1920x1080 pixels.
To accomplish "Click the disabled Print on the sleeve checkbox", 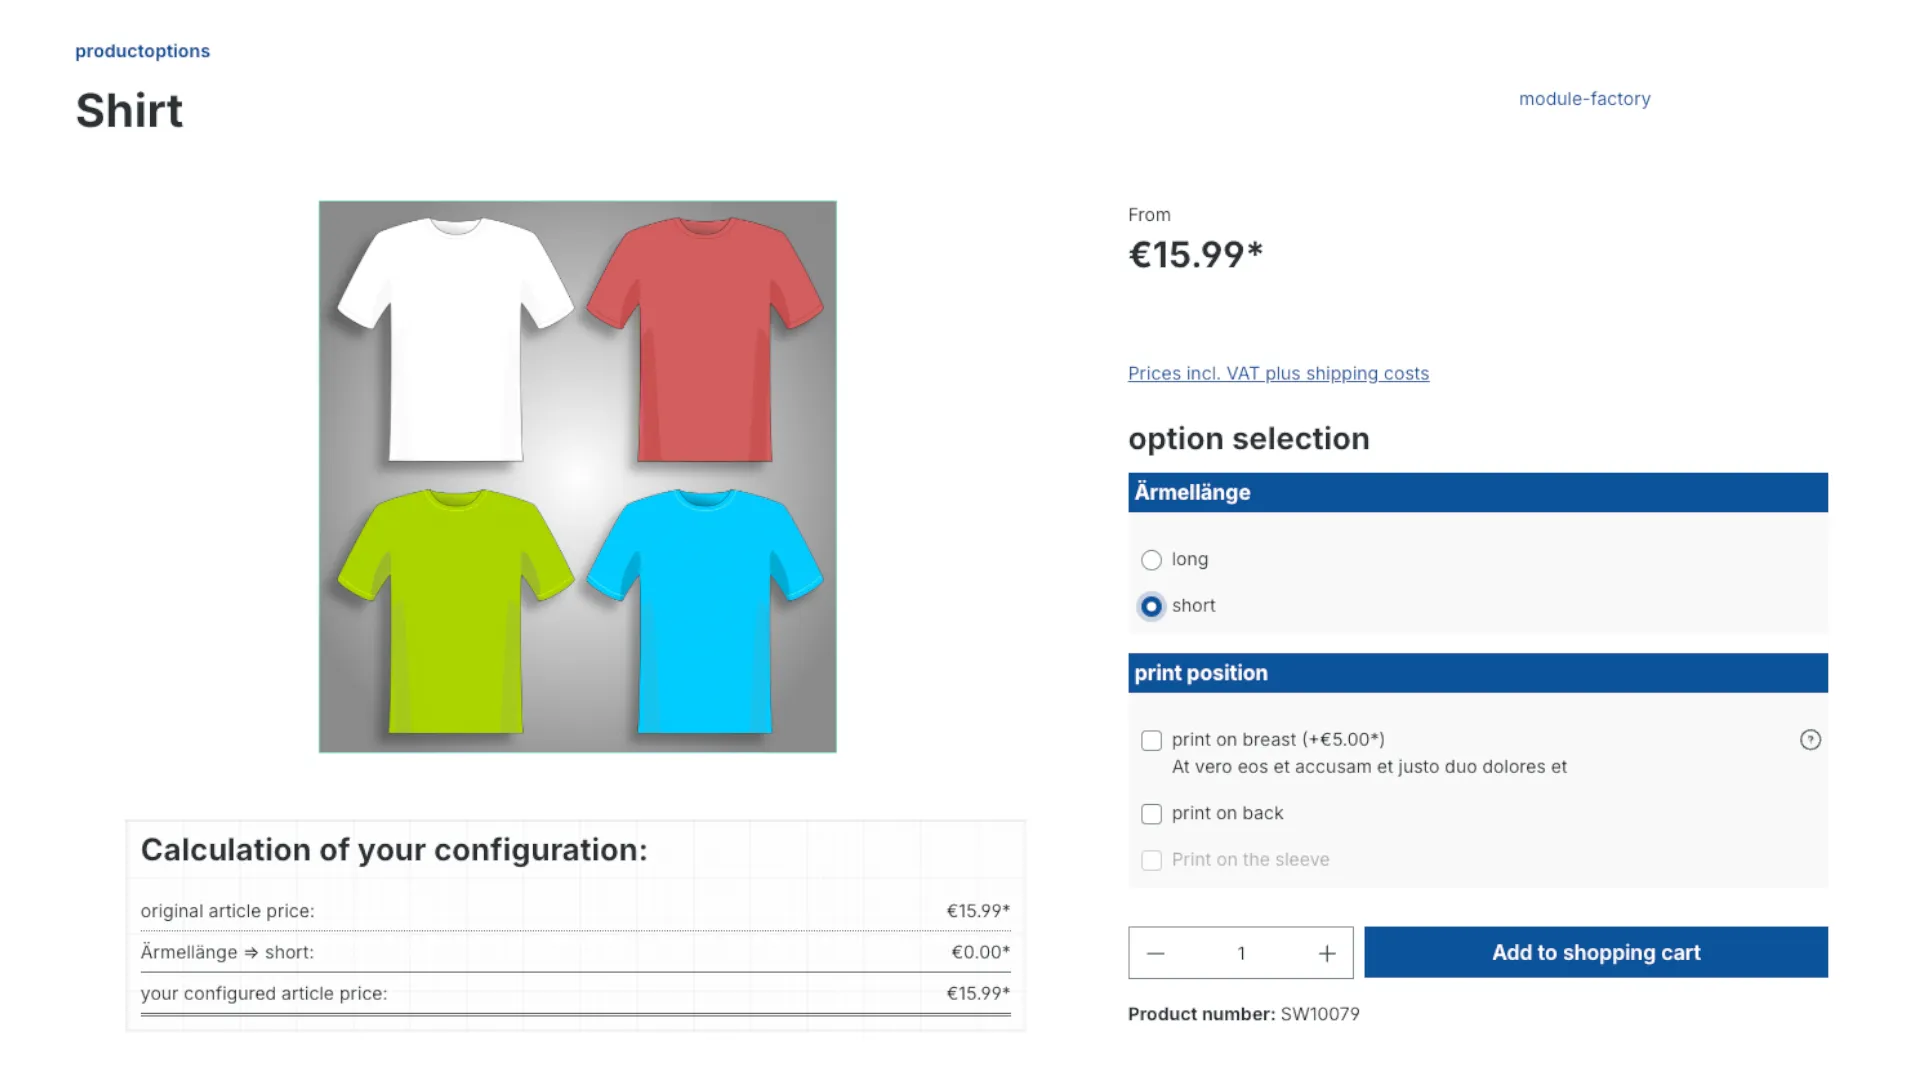I will (x=1151, y=860).
